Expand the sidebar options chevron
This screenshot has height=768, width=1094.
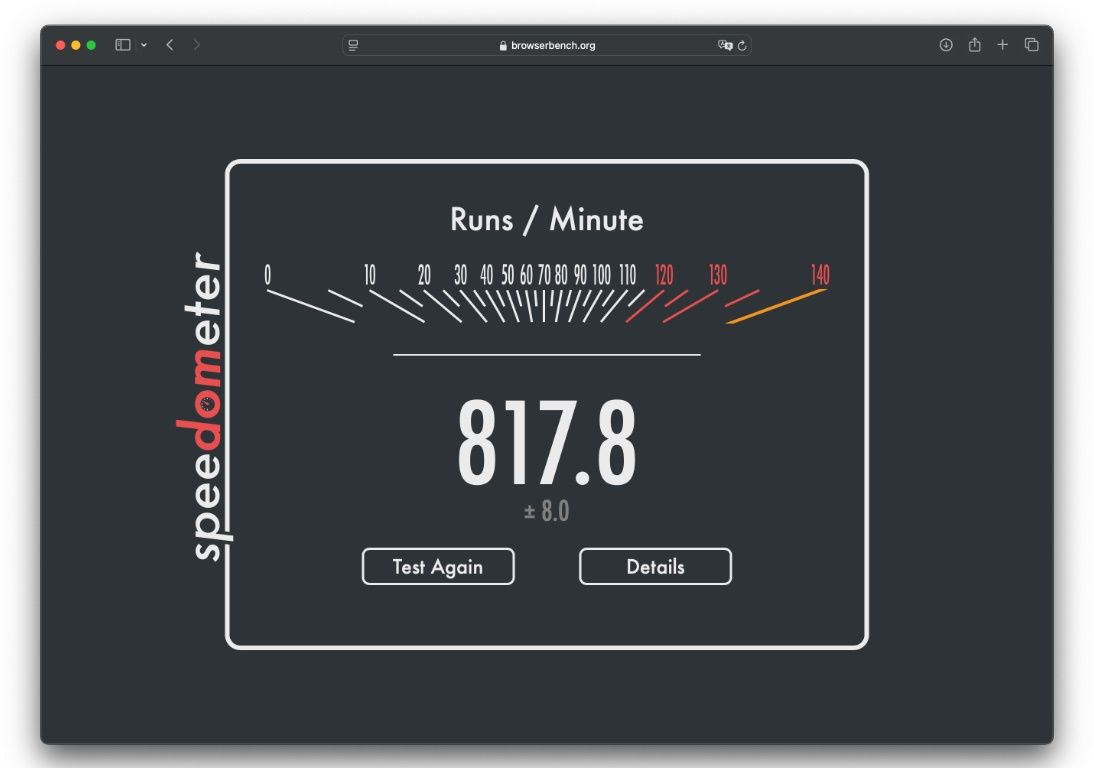pos(144,45)
